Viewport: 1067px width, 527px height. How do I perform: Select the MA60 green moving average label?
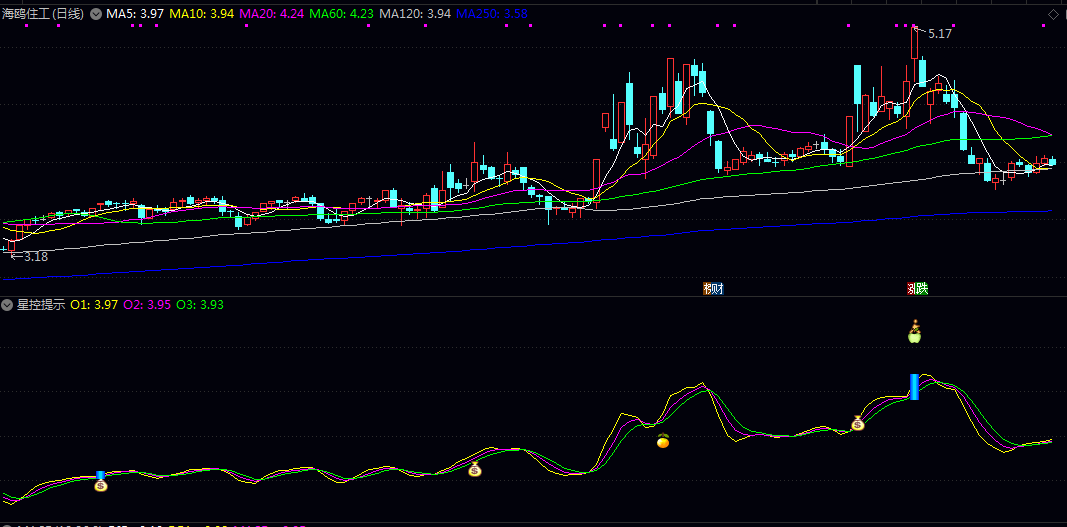coord(341,14)
